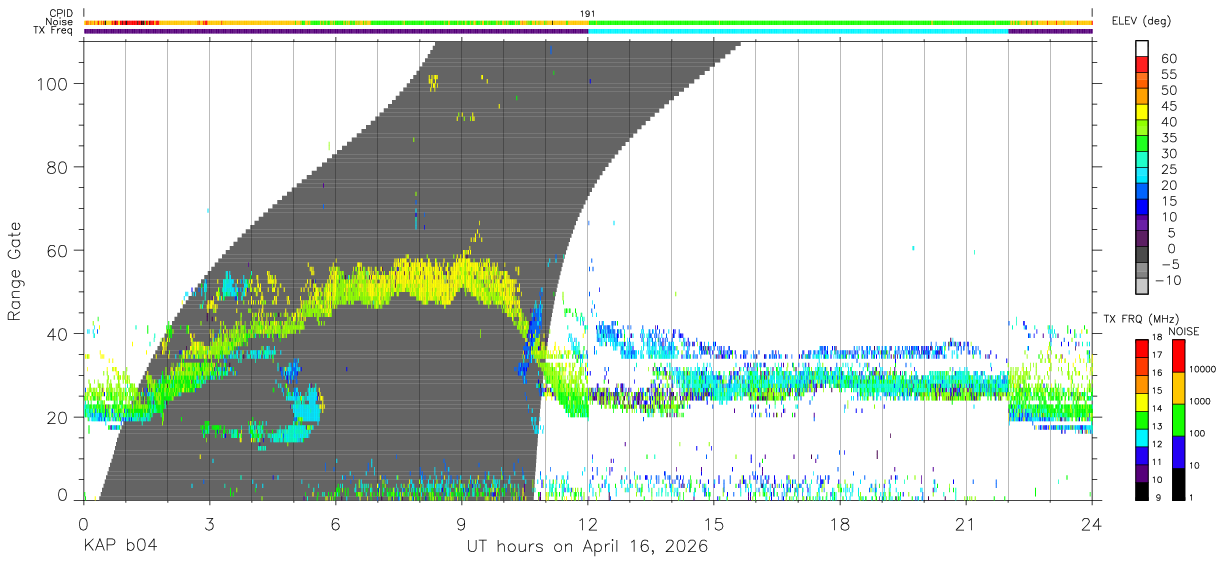Click the 'Noise' row label at top left

[x=59, y=23]
